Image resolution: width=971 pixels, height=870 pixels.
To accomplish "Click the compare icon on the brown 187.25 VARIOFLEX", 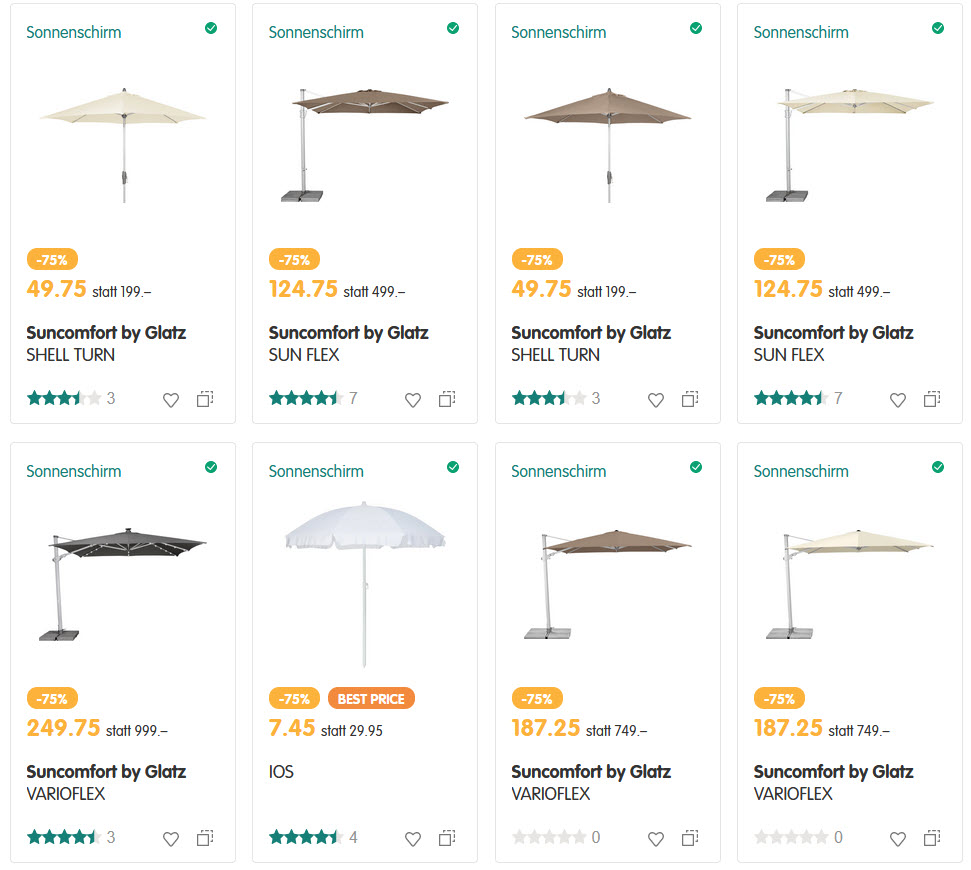I will pos(690,838).
